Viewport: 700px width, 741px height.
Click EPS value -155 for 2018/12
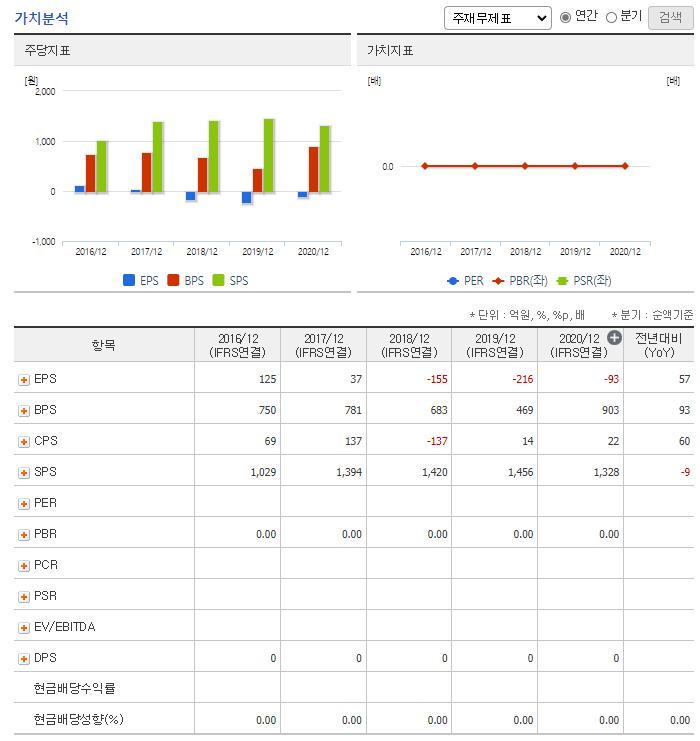point(437,379)
